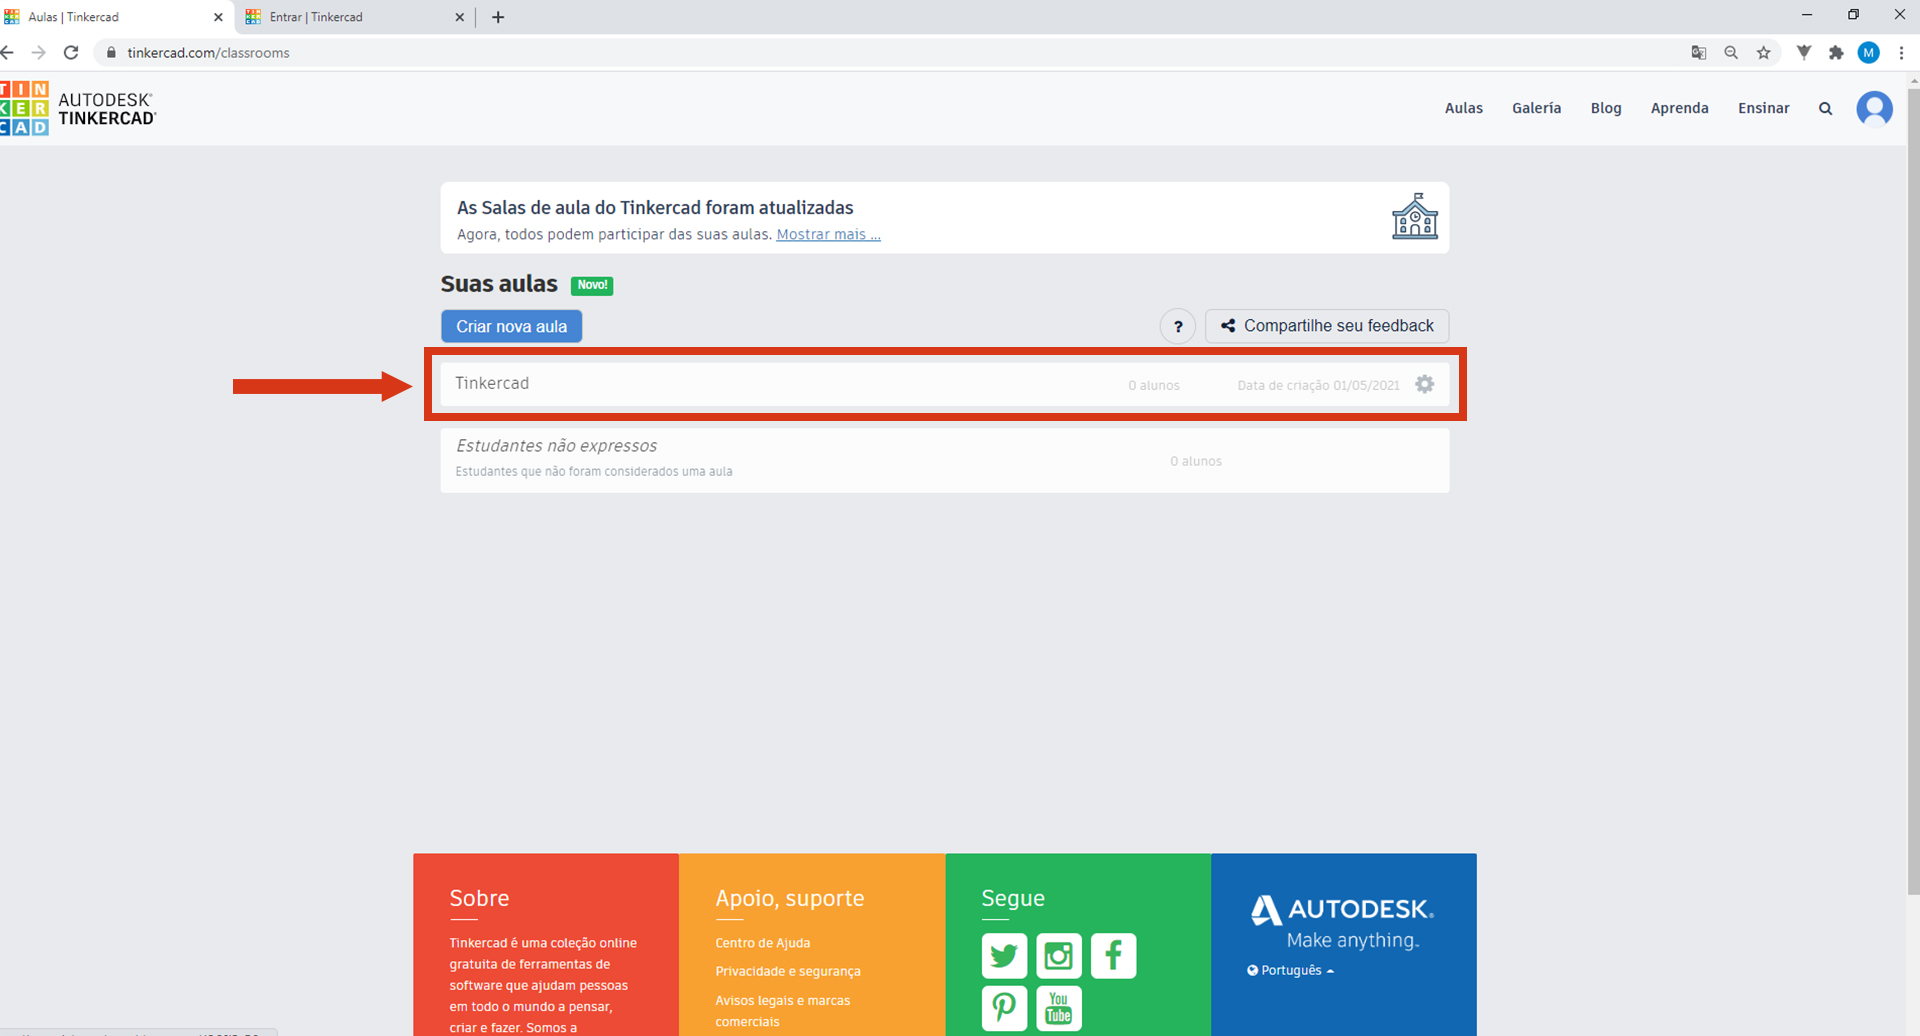Open the Galeria navigation item
The image size is (1920, 1036).
click(1536, 108)
